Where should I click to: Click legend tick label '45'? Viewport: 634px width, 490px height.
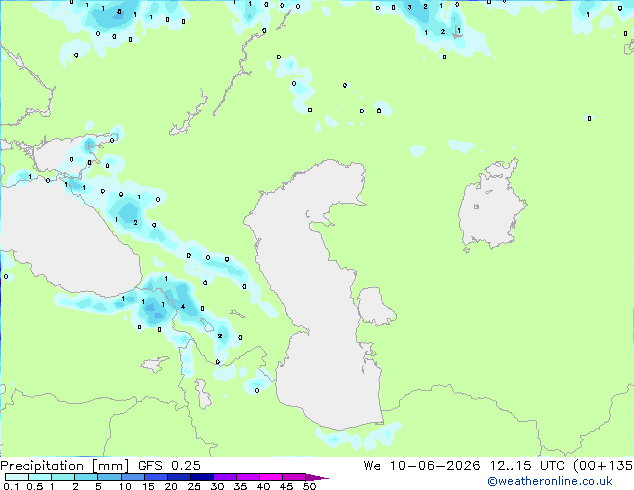click(x=286, y=486)
